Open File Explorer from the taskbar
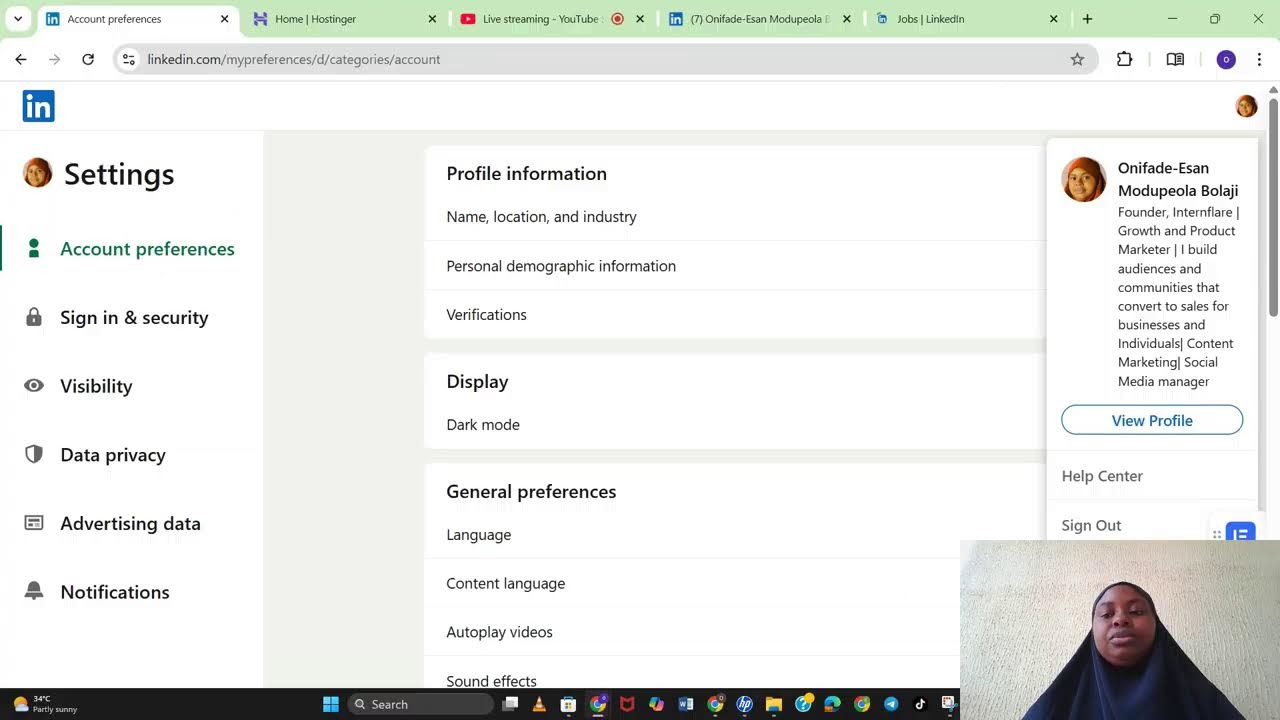The image size is (1280, 720). pos(773,704)
